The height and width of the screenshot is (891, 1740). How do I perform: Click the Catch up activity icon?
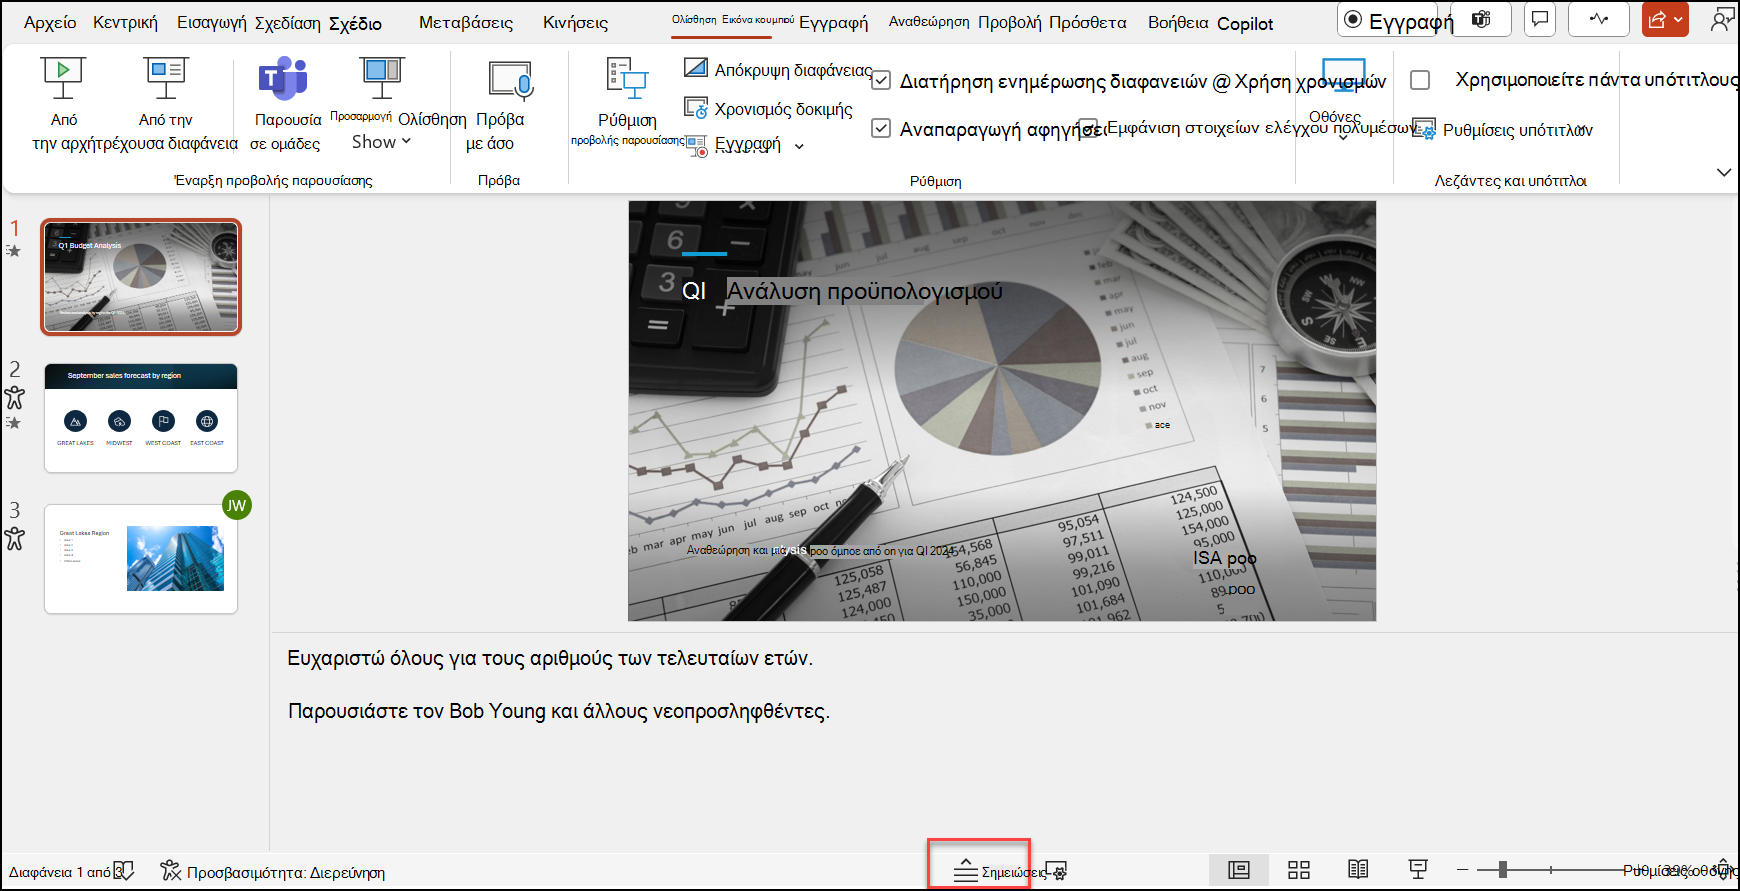coord(1599,19)
